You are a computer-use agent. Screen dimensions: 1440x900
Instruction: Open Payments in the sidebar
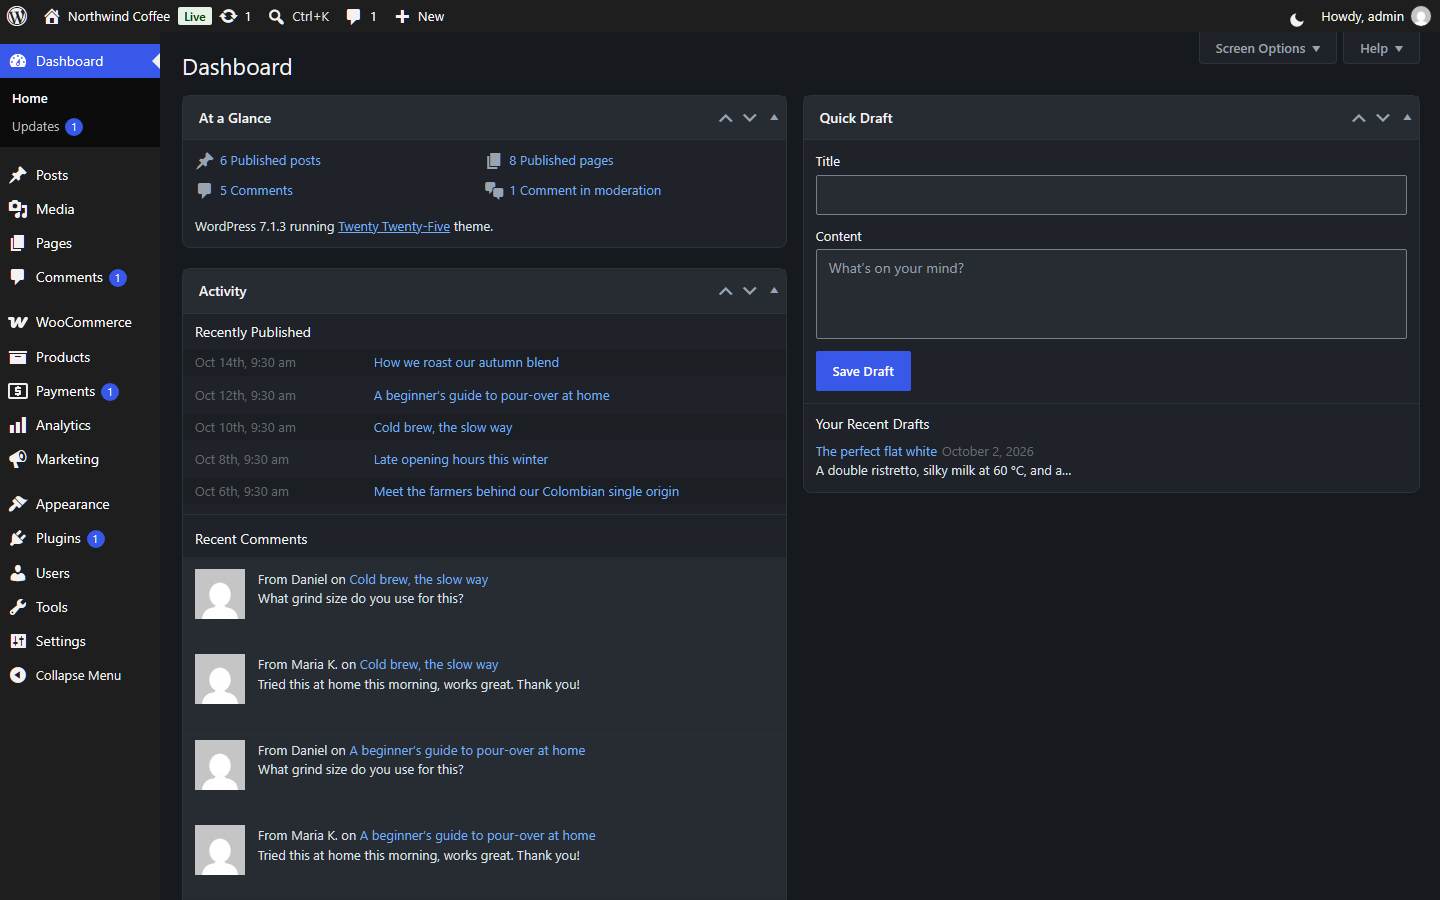(80, 391)
